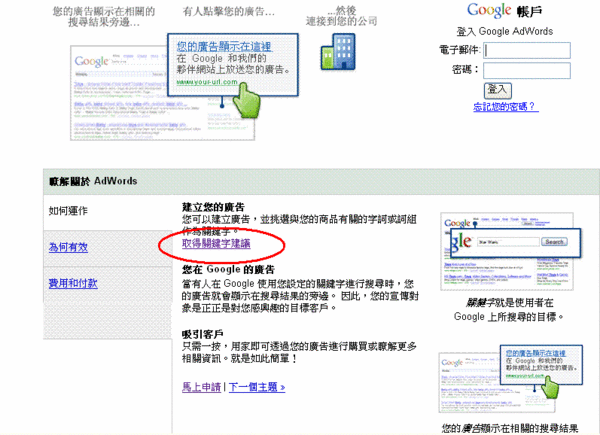Click the 建立您的廣告 heading
The width and height of the screenshot is (600, 435).
213,208
